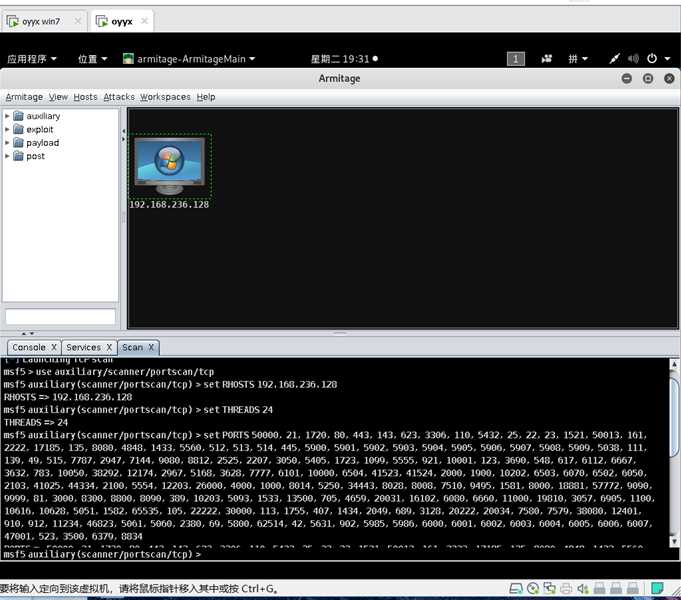The height and width of the screenshot is (600, 681).
Task: Open the View menu
Action: (x=58, y=97)
